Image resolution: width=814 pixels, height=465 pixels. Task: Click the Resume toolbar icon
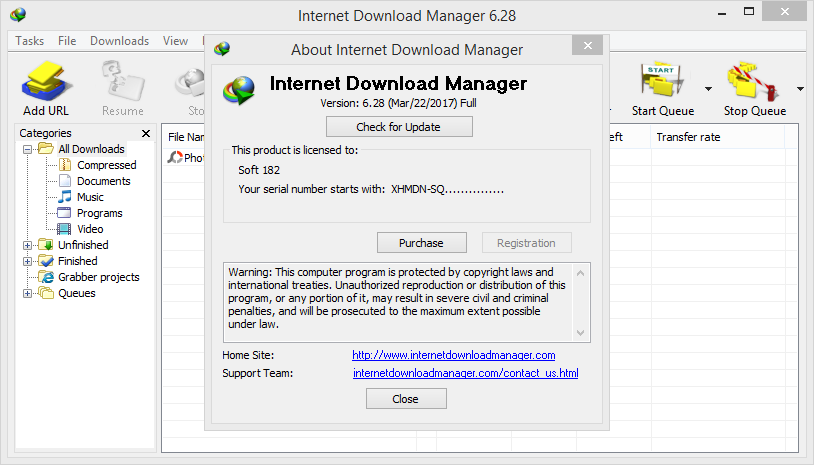(x=123, y=81)
